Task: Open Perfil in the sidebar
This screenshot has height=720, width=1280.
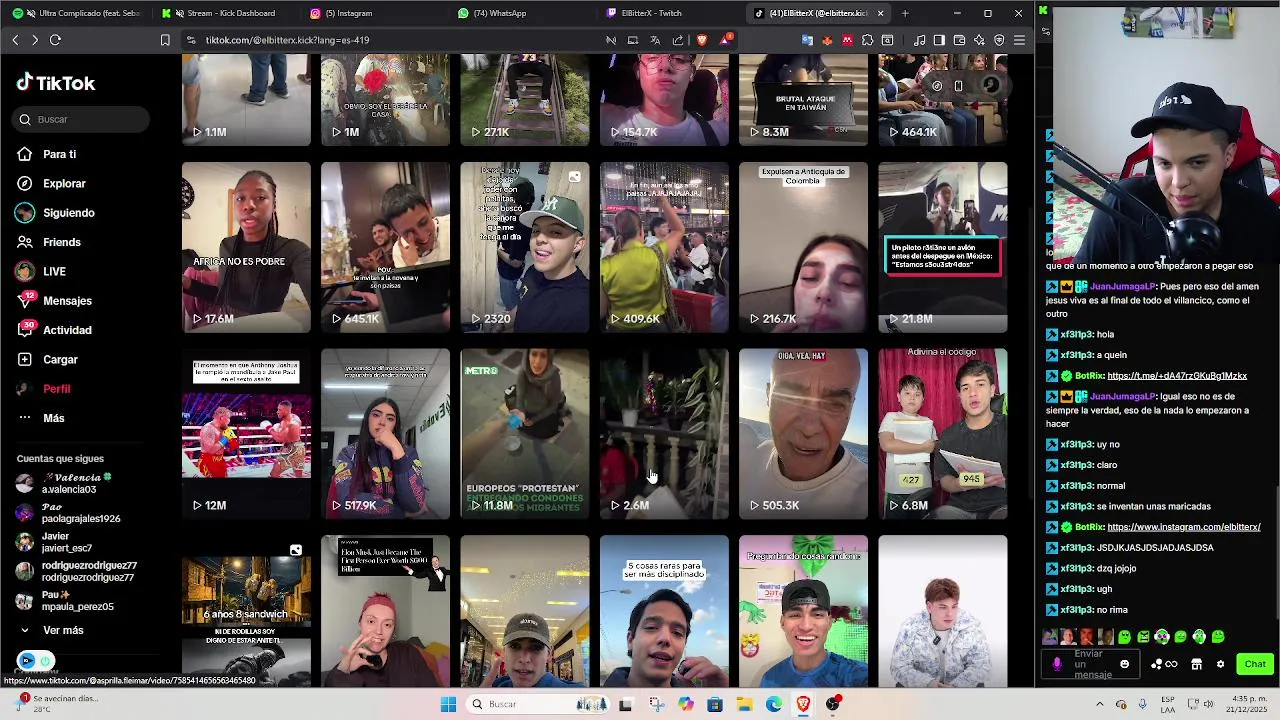Action: coord(44,388)
